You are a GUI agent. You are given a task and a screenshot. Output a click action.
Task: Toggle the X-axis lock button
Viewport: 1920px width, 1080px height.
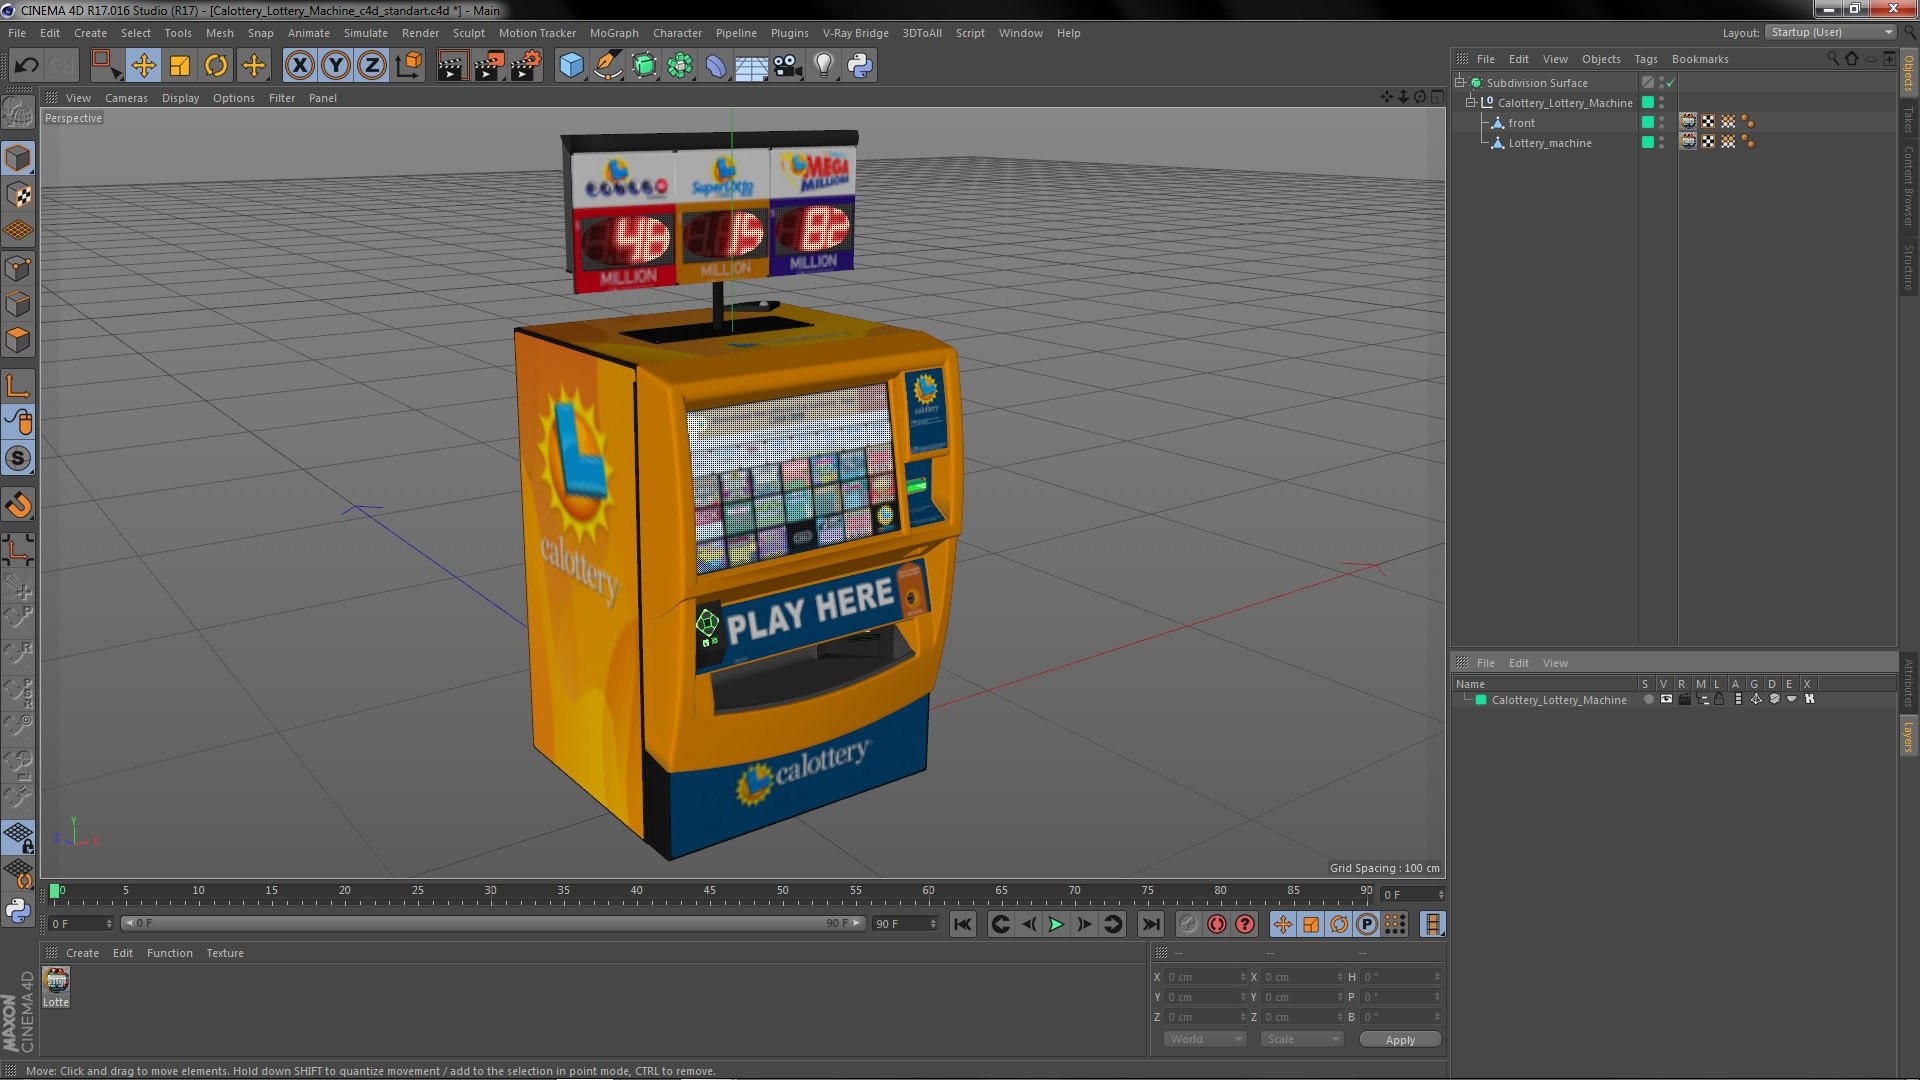(x=299, y=66)
